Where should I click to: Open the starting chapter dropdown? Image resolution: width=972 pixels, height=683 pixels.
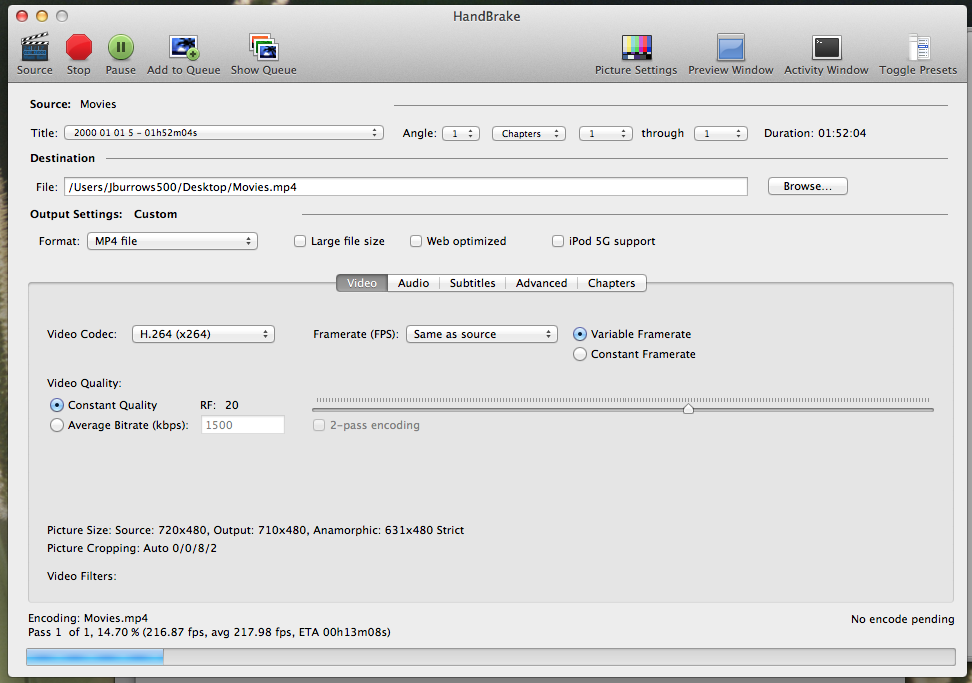(x=606, y=133)
